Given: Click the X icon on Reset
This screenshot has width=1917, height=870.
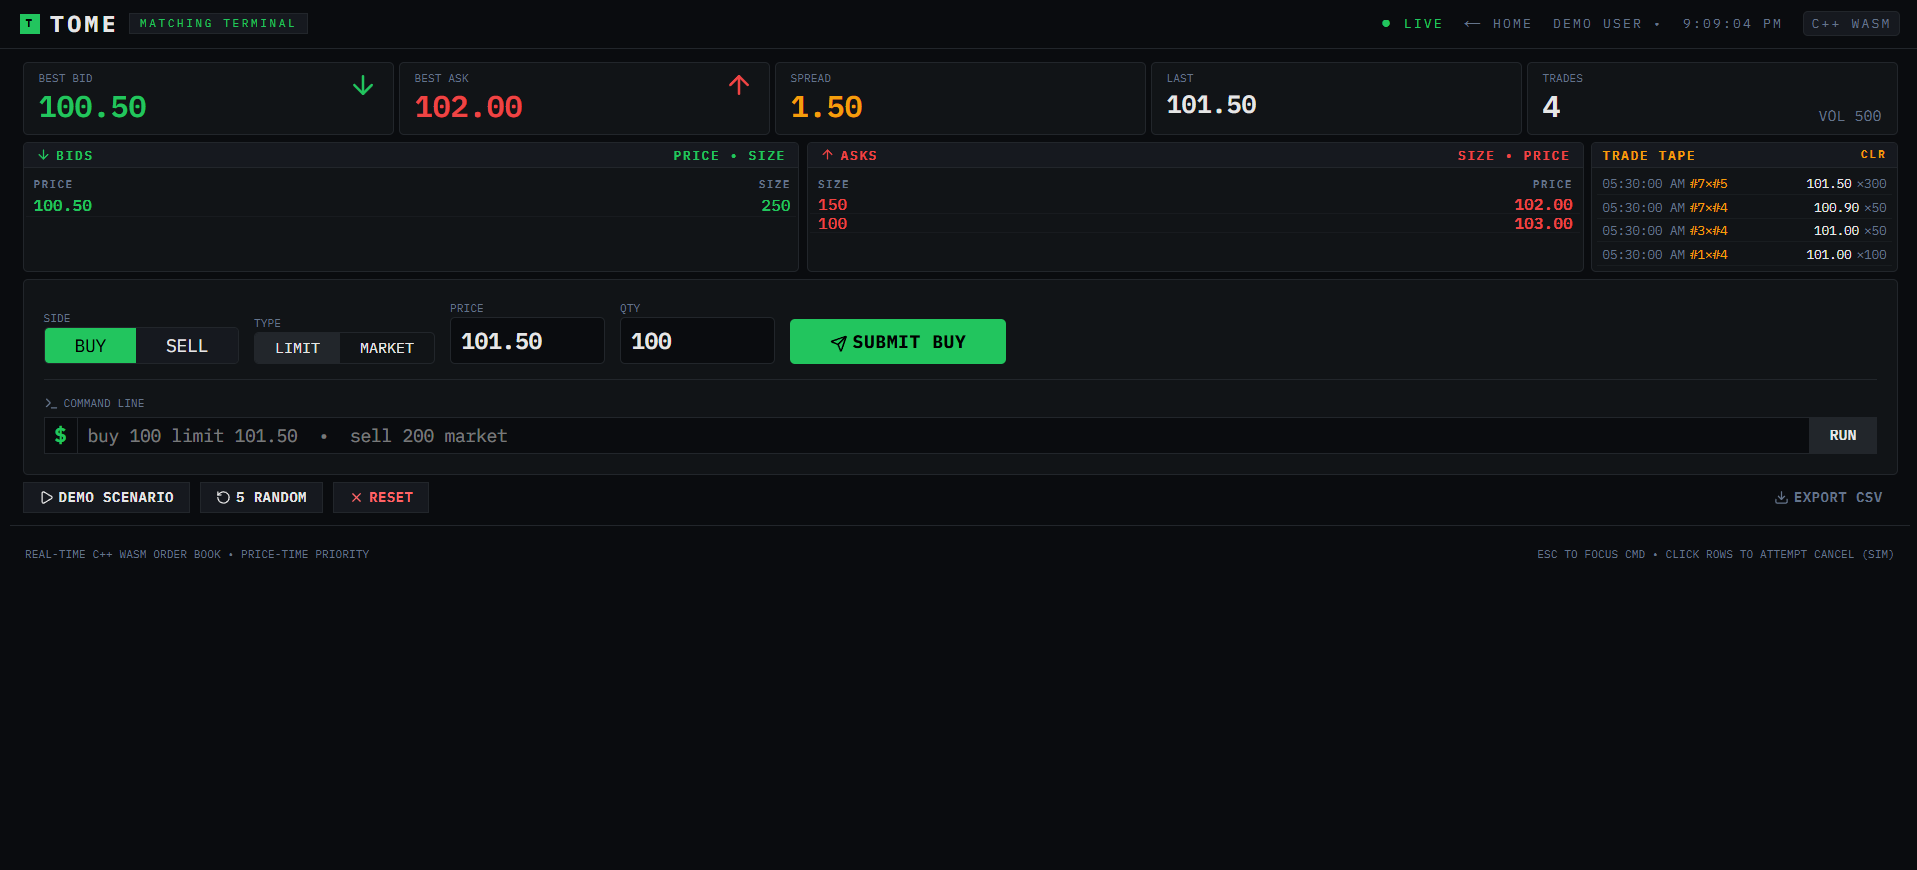Looking at the screenshot, I should point(356,497).
